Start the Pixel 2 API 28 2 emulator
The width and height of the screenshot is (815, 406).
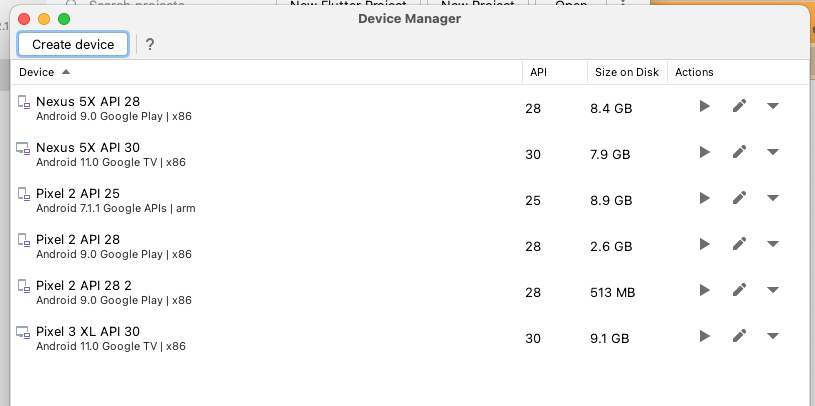[704, 290]
